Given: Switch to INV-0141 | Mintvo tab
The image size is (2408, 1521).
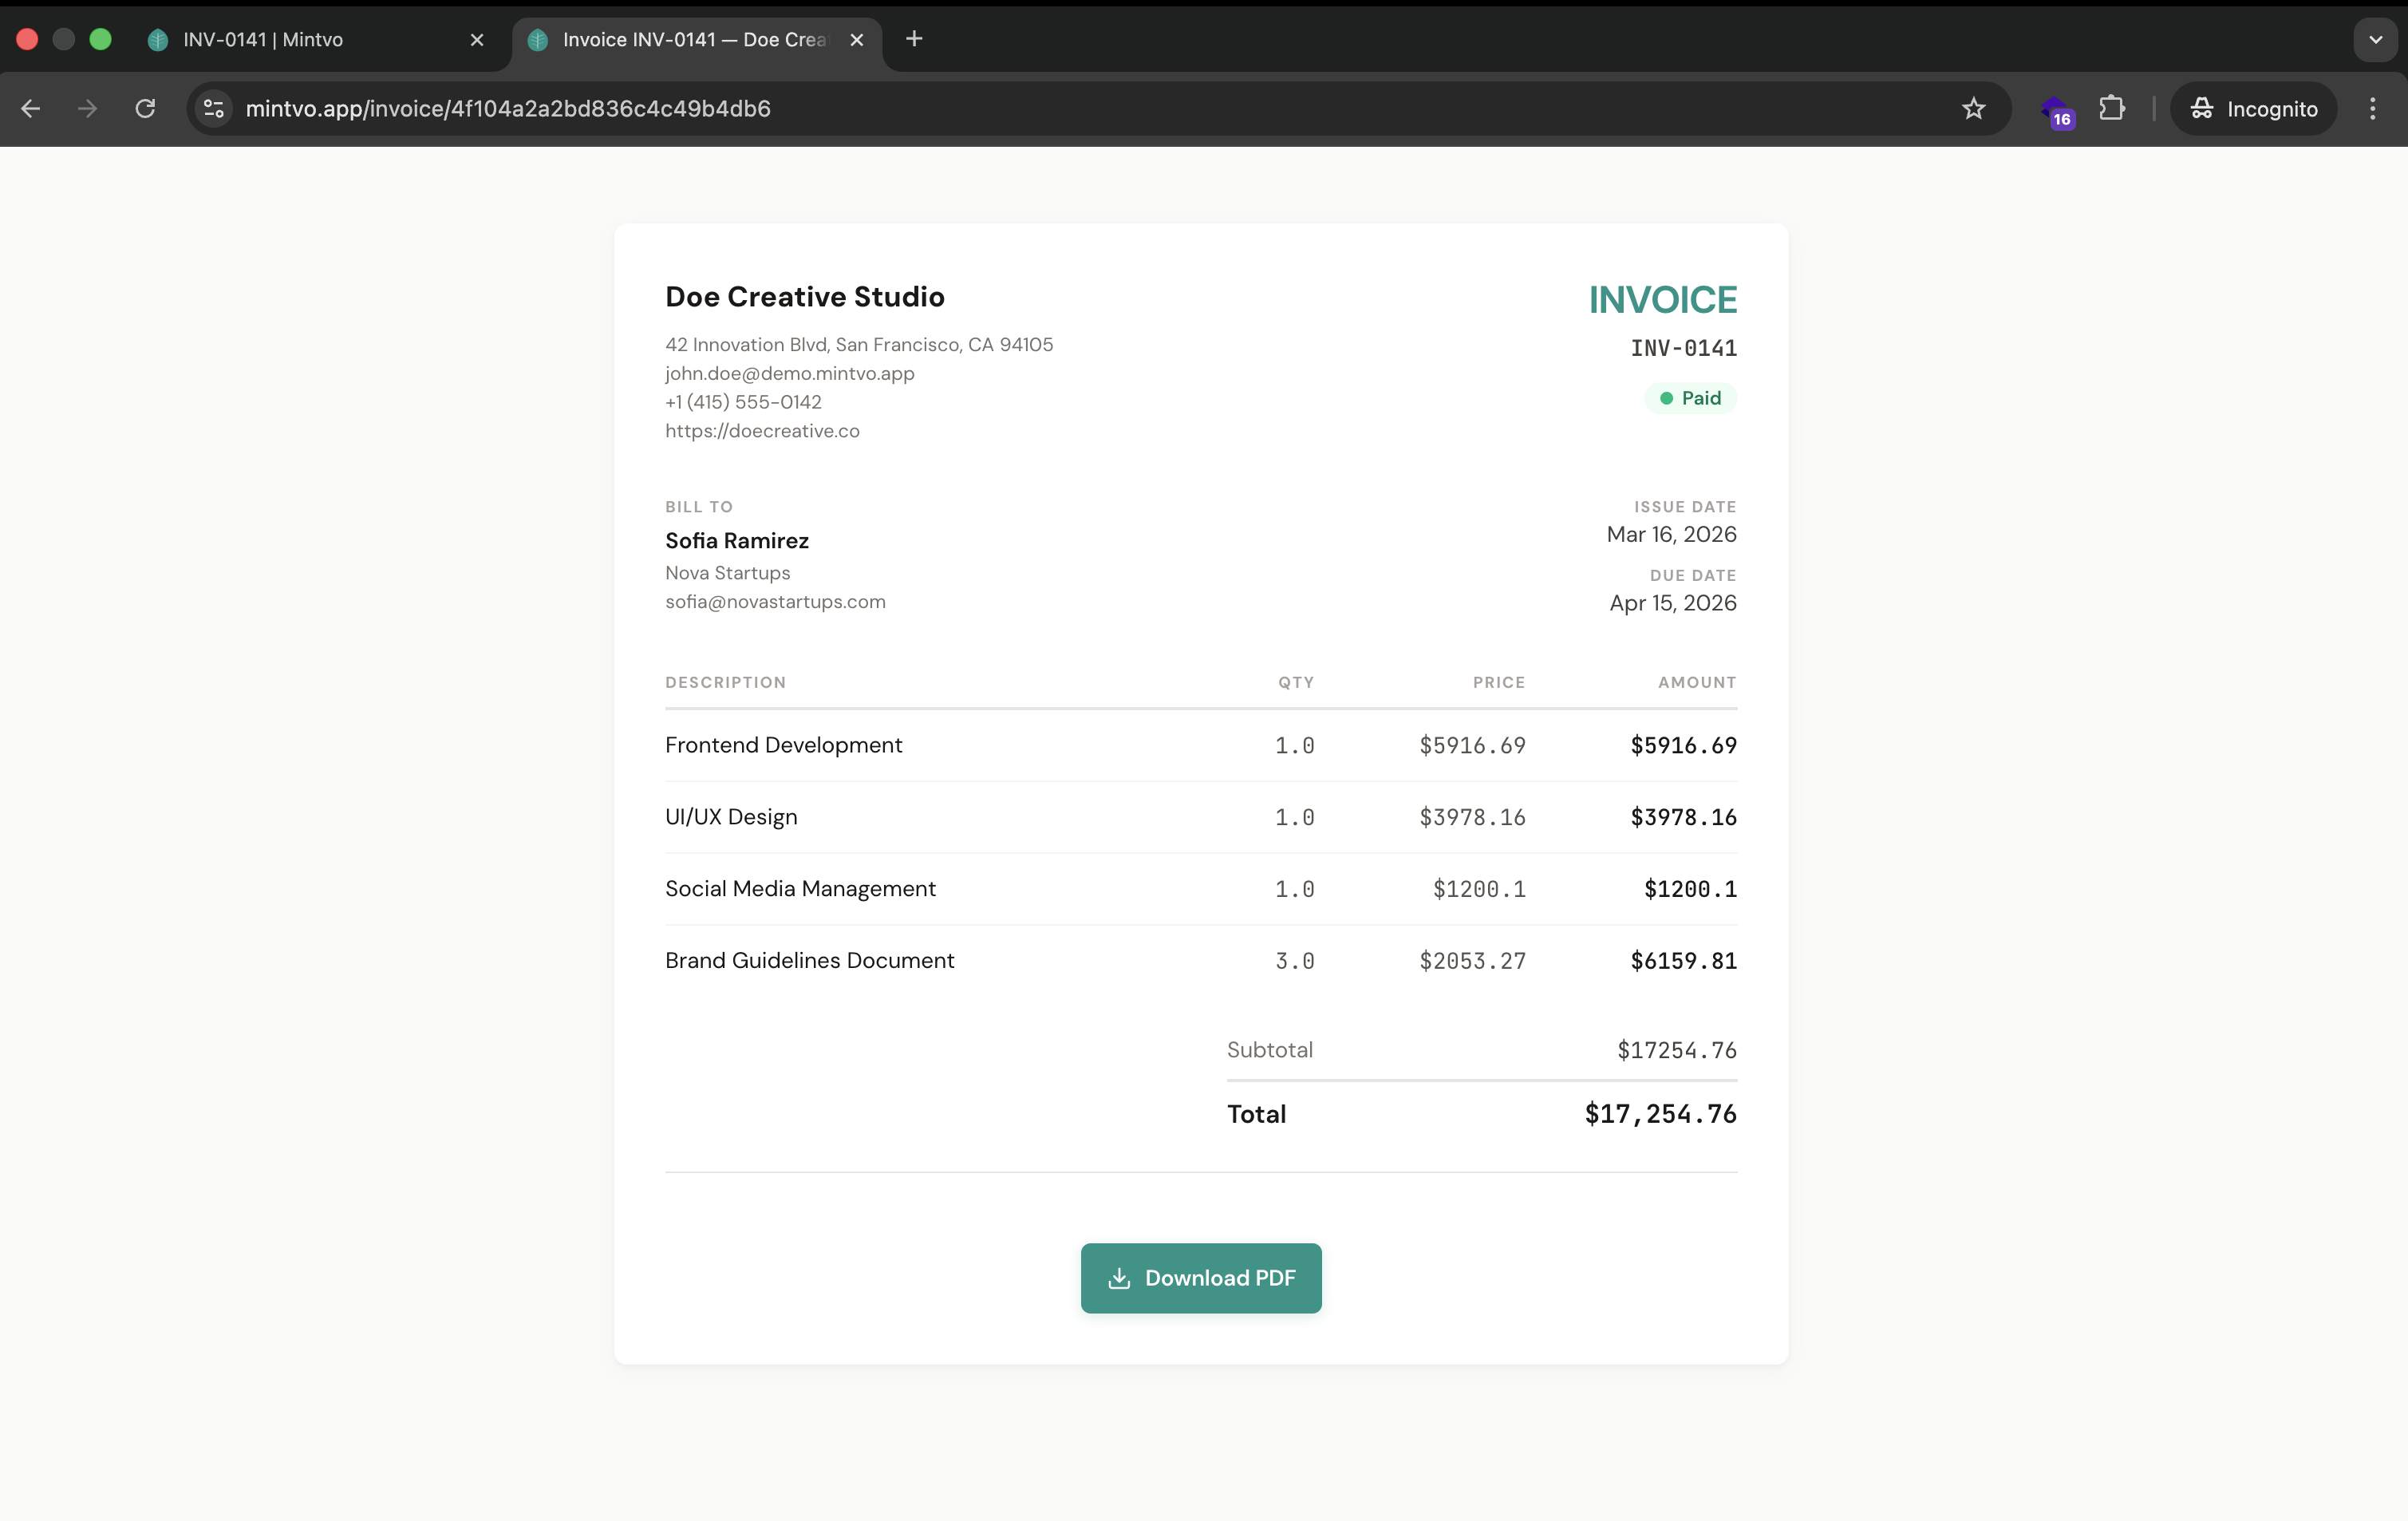Looking at the screenshot, I should pyautogui.click(x=300, y=40).
